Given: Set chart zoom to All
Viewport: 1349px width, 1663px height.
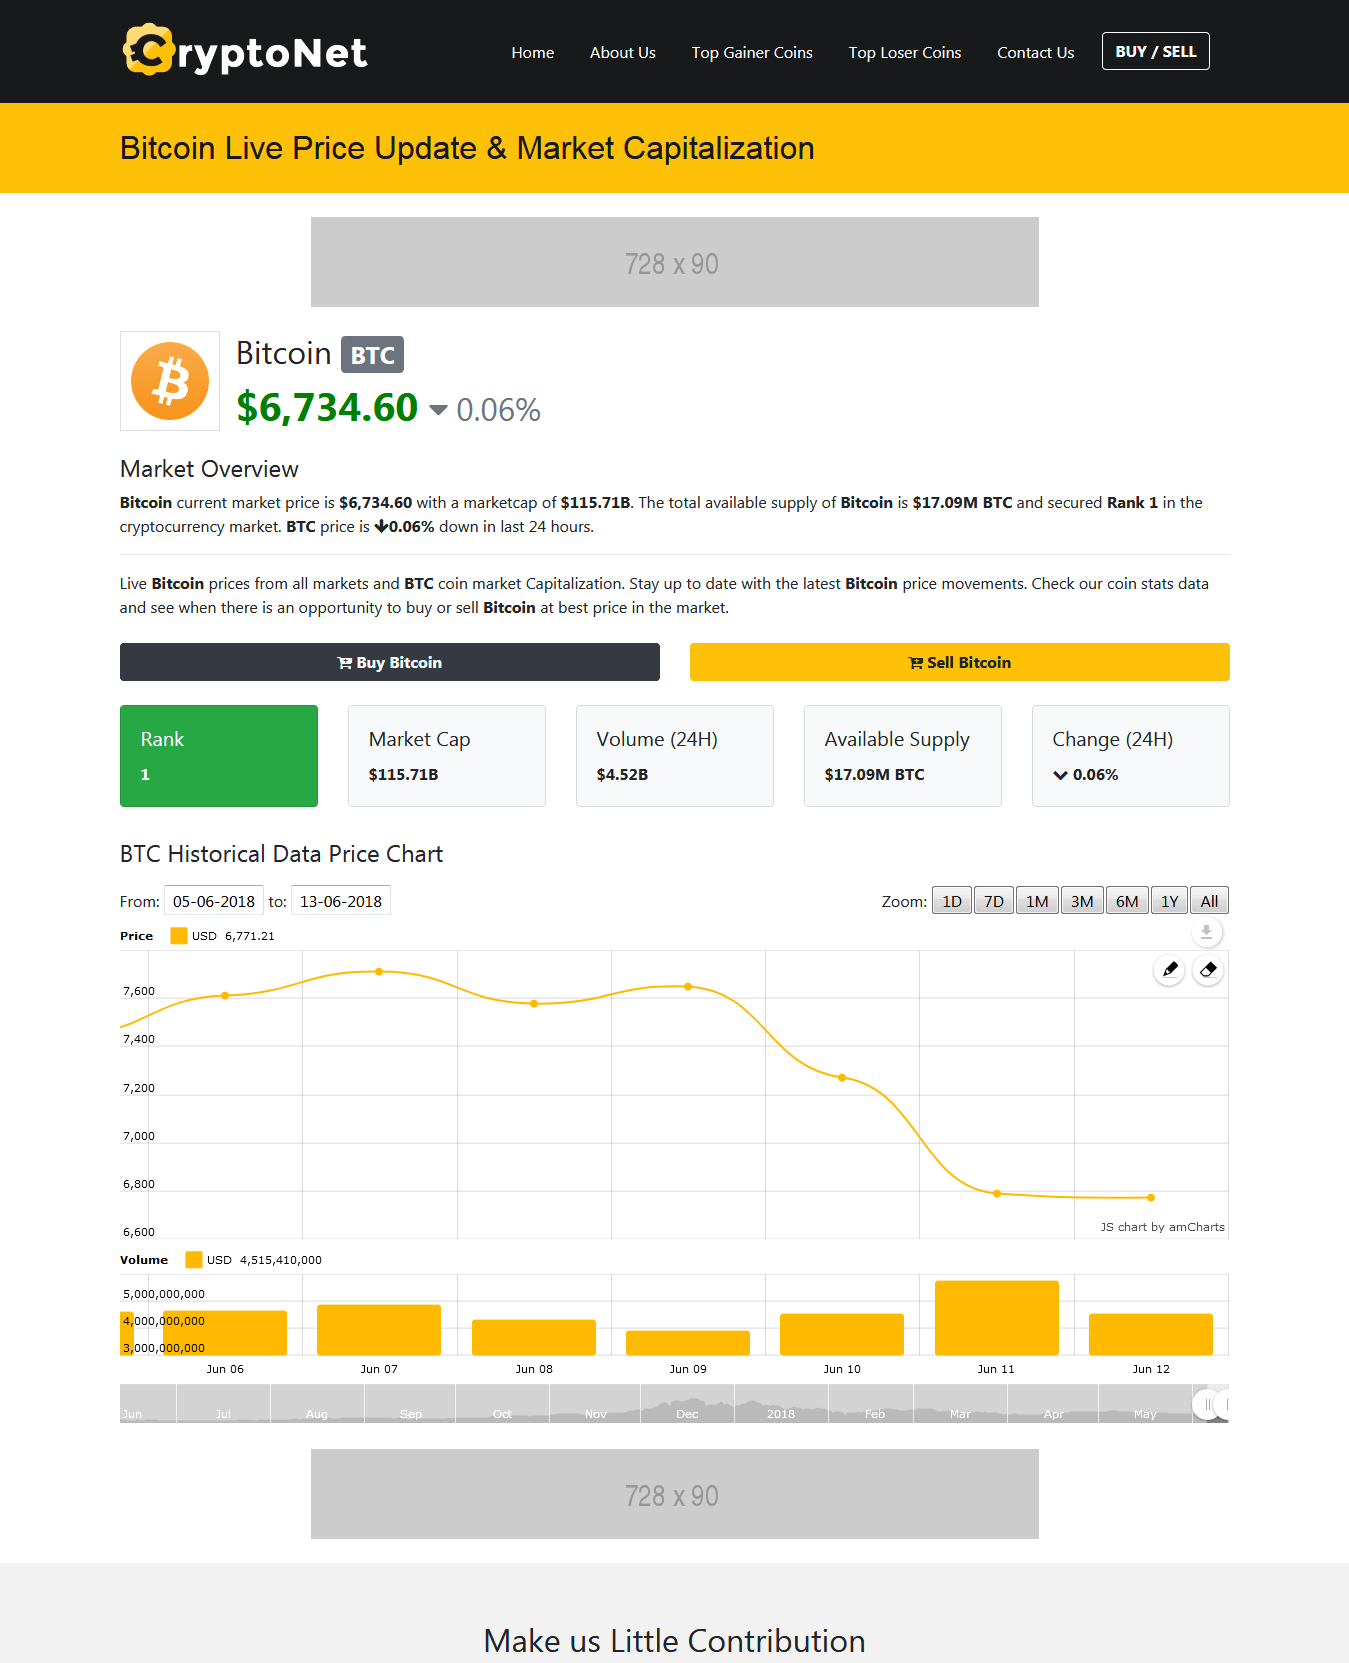Looking at the screenshot, I should (1209, 901).
